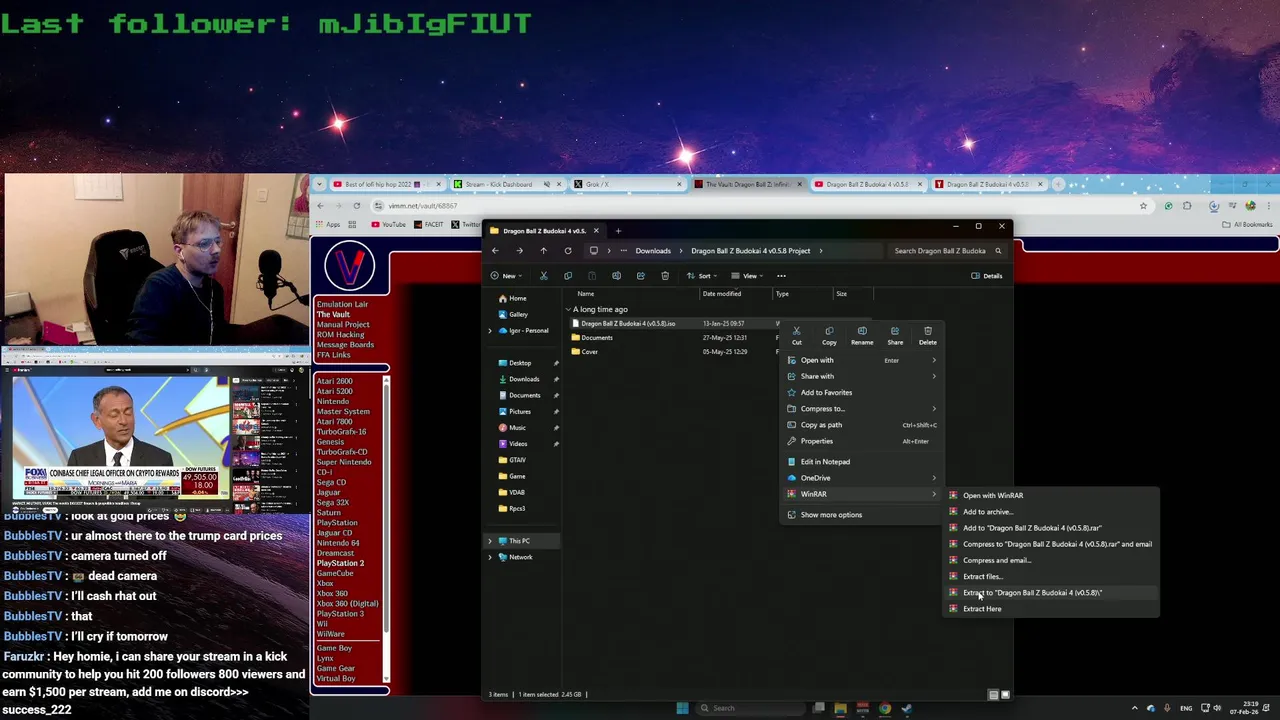1280x720 pixels.
Task: Expand Network in navigation pane
Action: click(490, 557)
